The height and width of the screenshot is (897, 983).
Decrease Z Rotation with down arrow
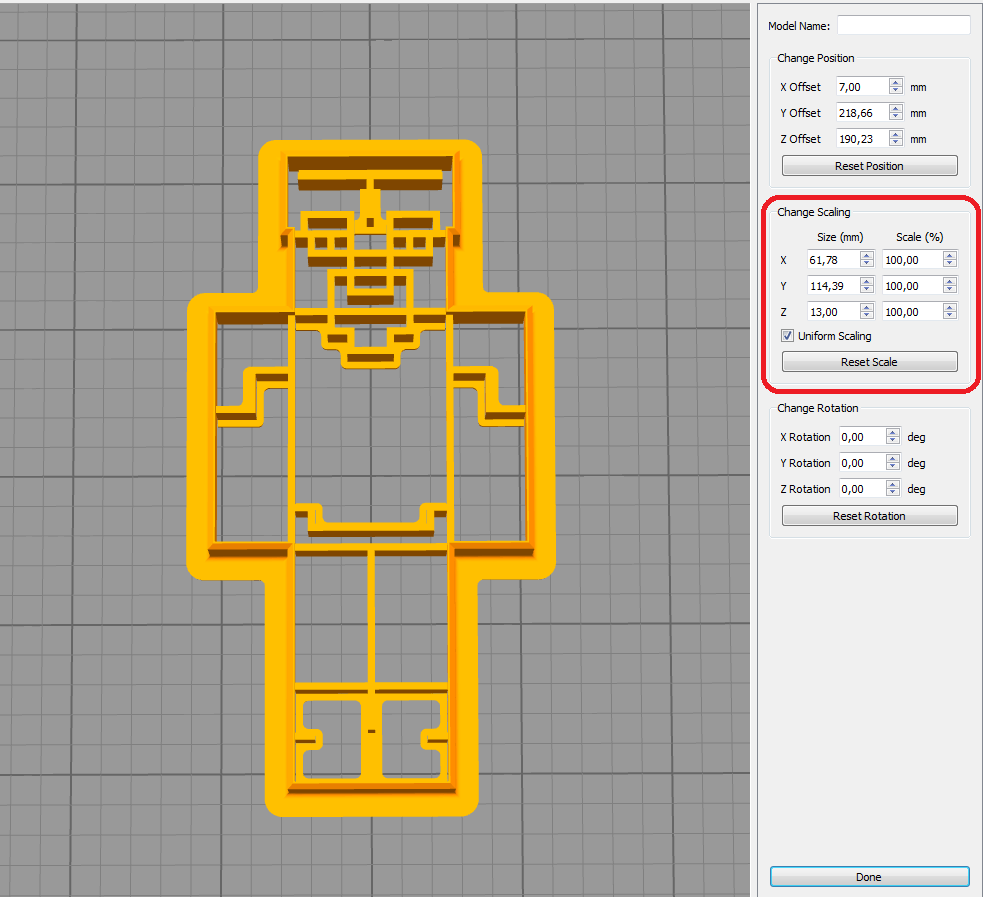(x=893, y=493)
